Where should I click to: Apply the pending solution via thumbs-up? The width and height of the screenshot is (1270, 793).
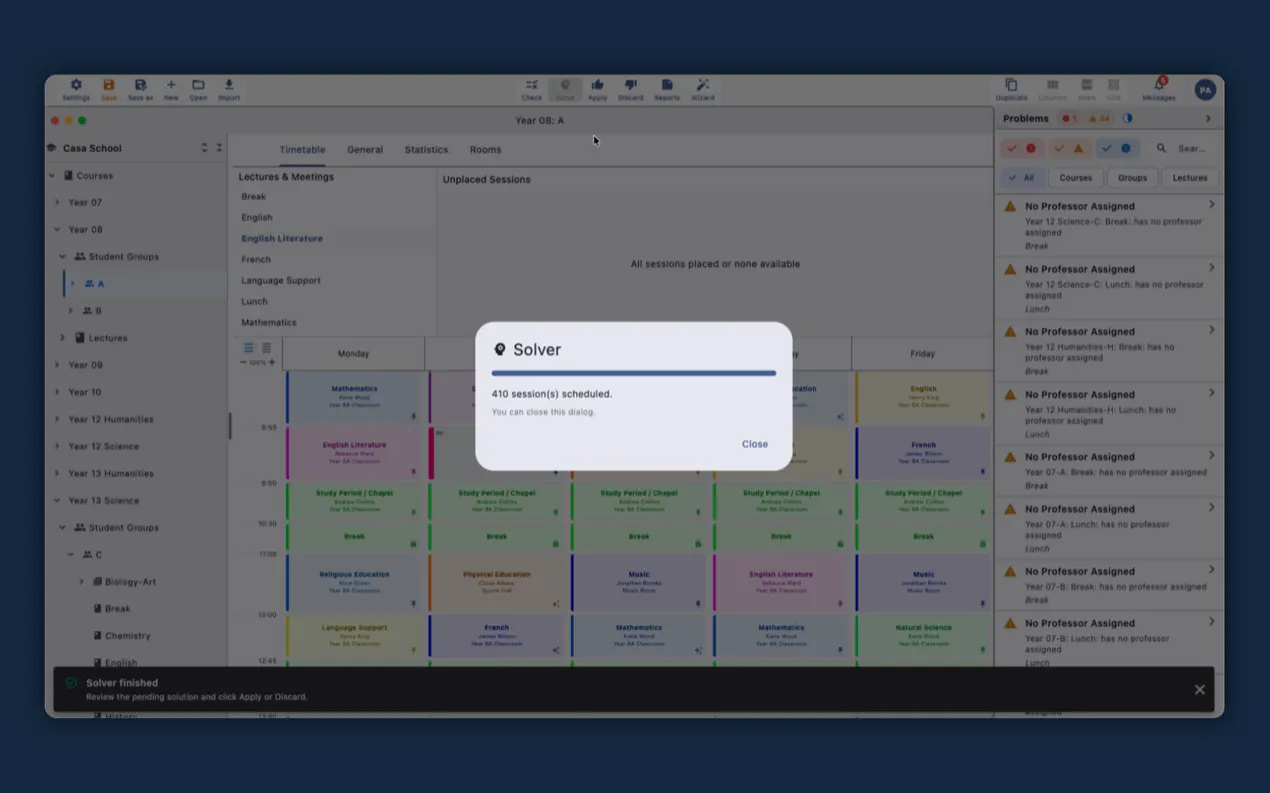[598, 90]
